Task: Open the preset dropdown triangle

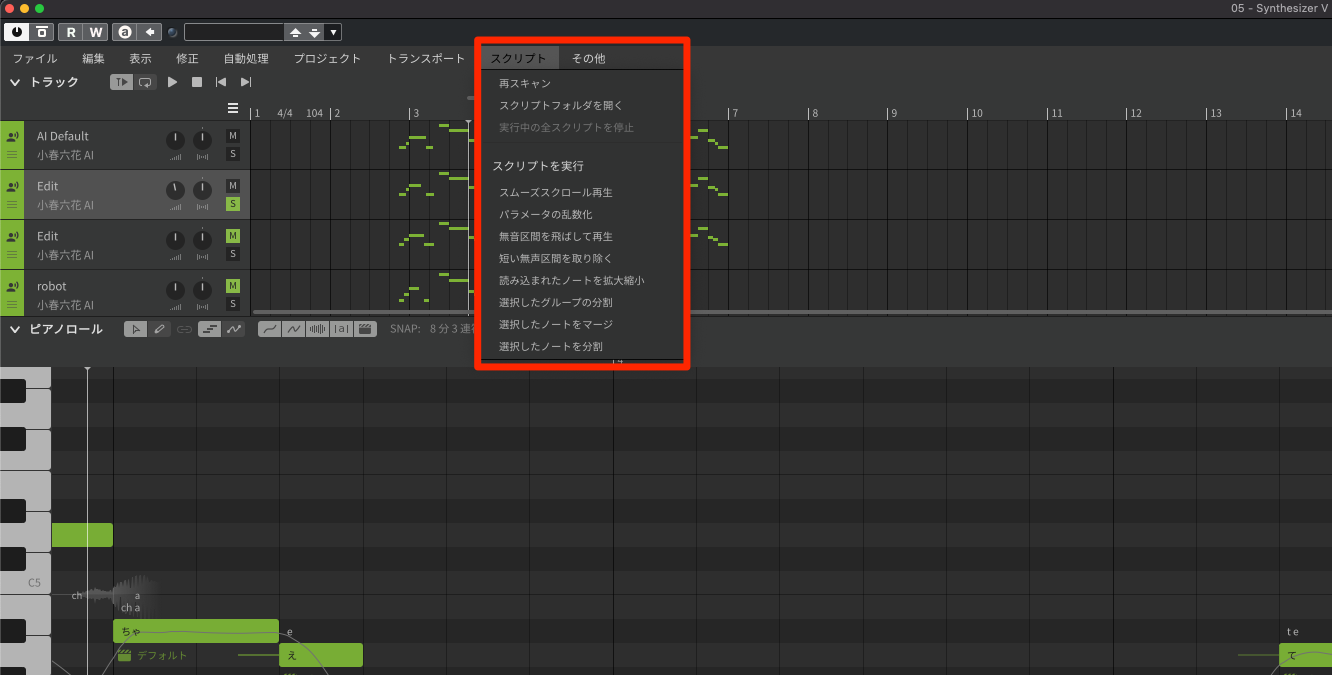Action: pos(334,32)
